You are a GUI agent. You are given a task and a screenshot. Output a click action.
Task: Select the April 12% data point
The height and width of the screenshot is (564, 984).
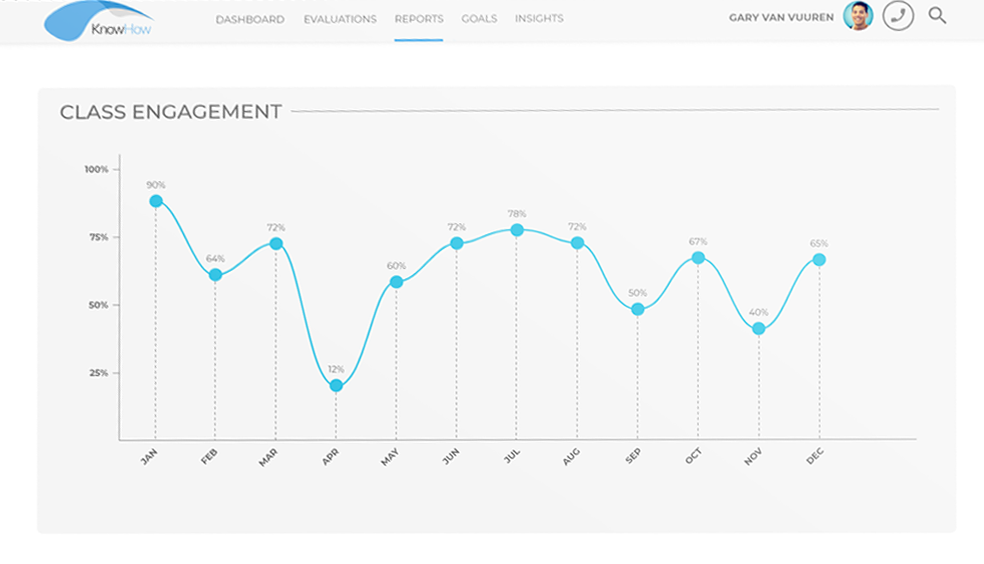coord(336,385)
